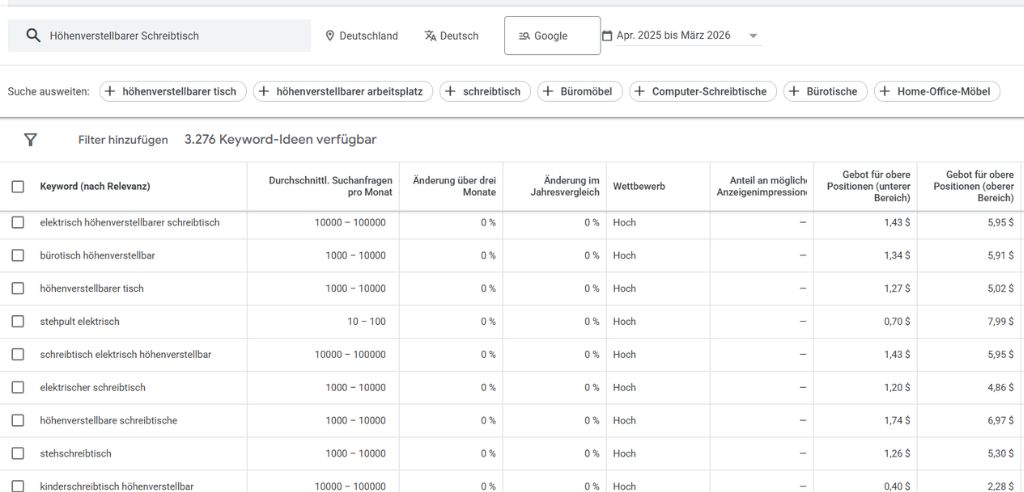Click the 0,70 $ lower bid value
Screen dimensions: 1024x492
(897, 321)
